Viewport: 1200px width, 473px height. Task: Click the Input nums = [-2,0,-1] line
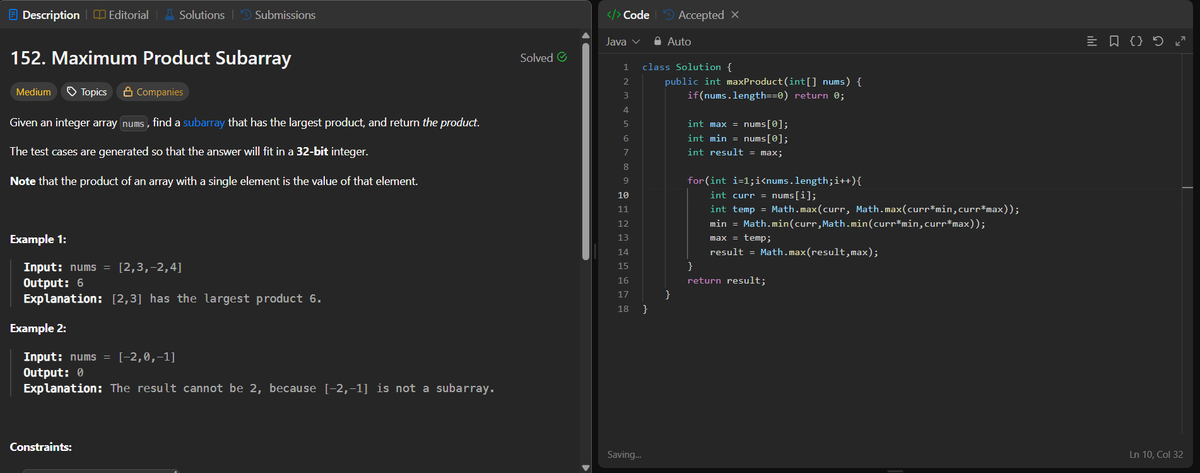(x=101, y=357)
